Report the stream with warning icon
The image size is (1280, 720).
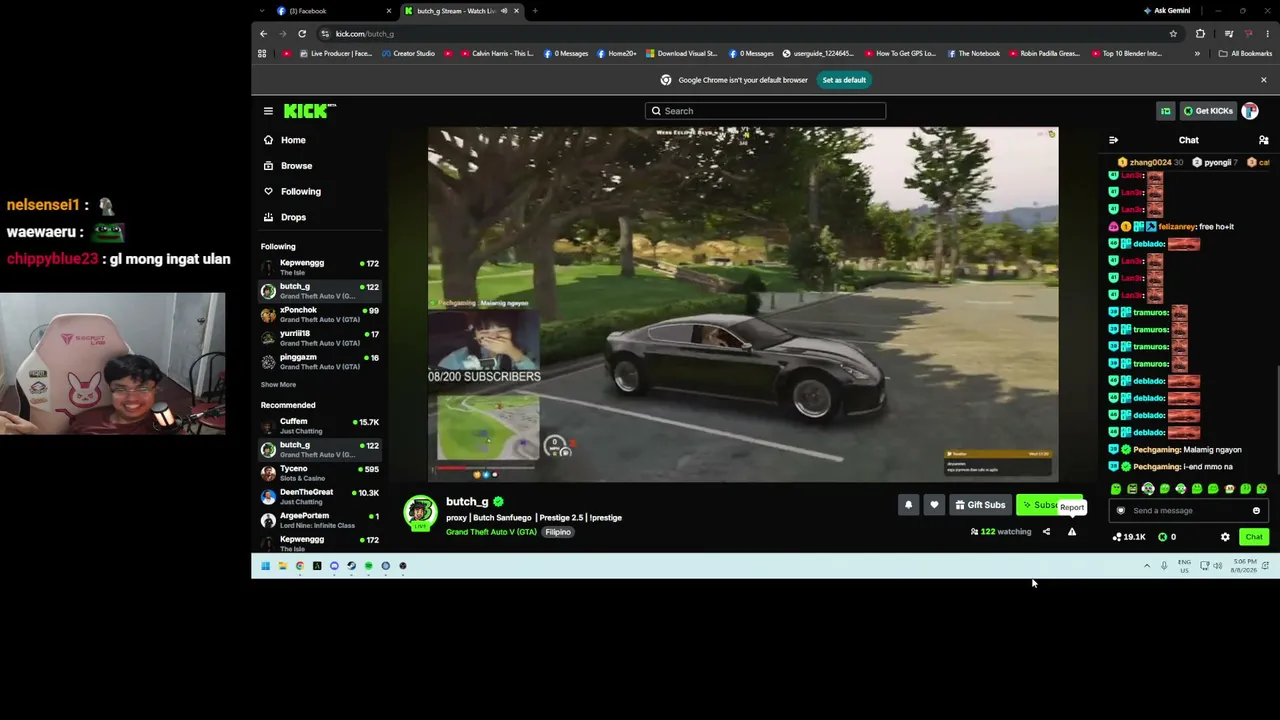tap(1072, 532)
